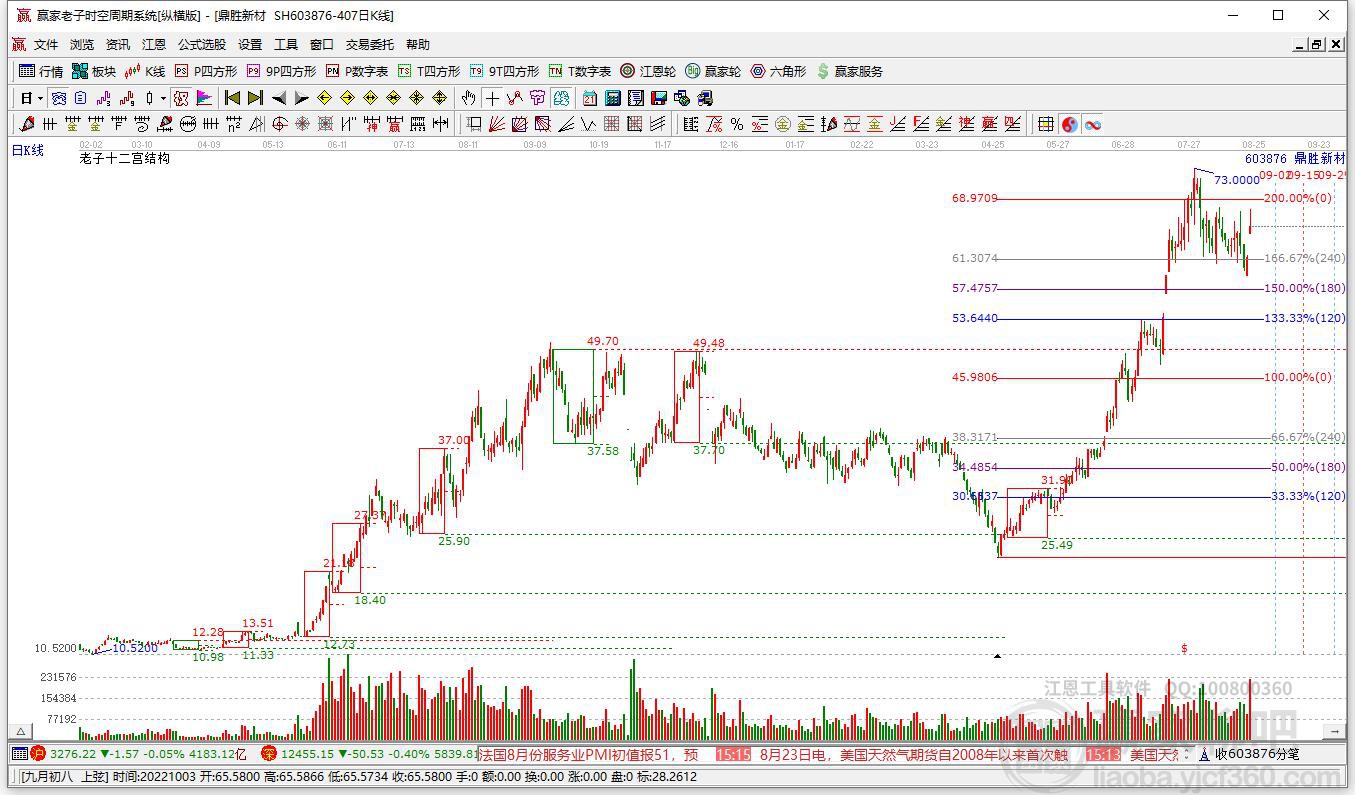Viewport: 1355px width, 795px height.
Task: Open the 公式选股 menu
Action: (202, 45)
